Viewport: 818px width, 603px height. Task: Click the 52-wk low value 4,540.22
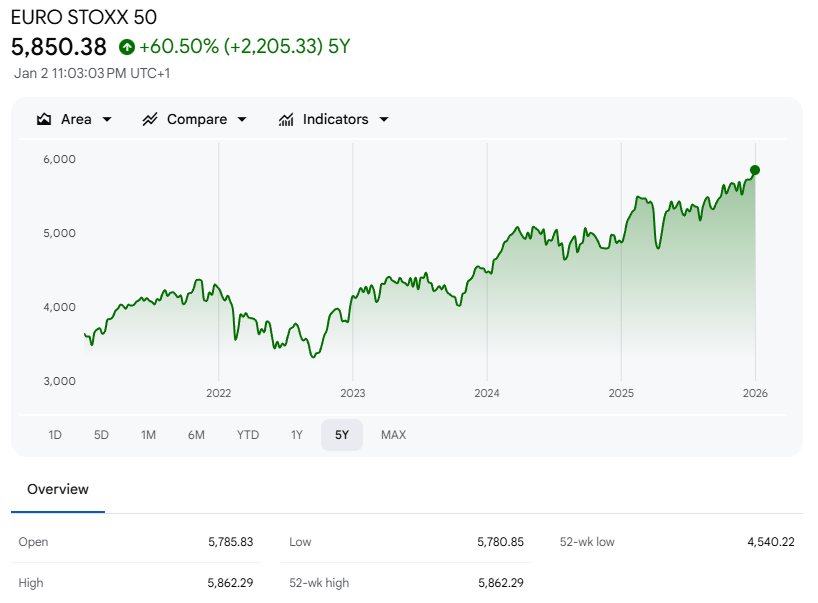[771, 542]
